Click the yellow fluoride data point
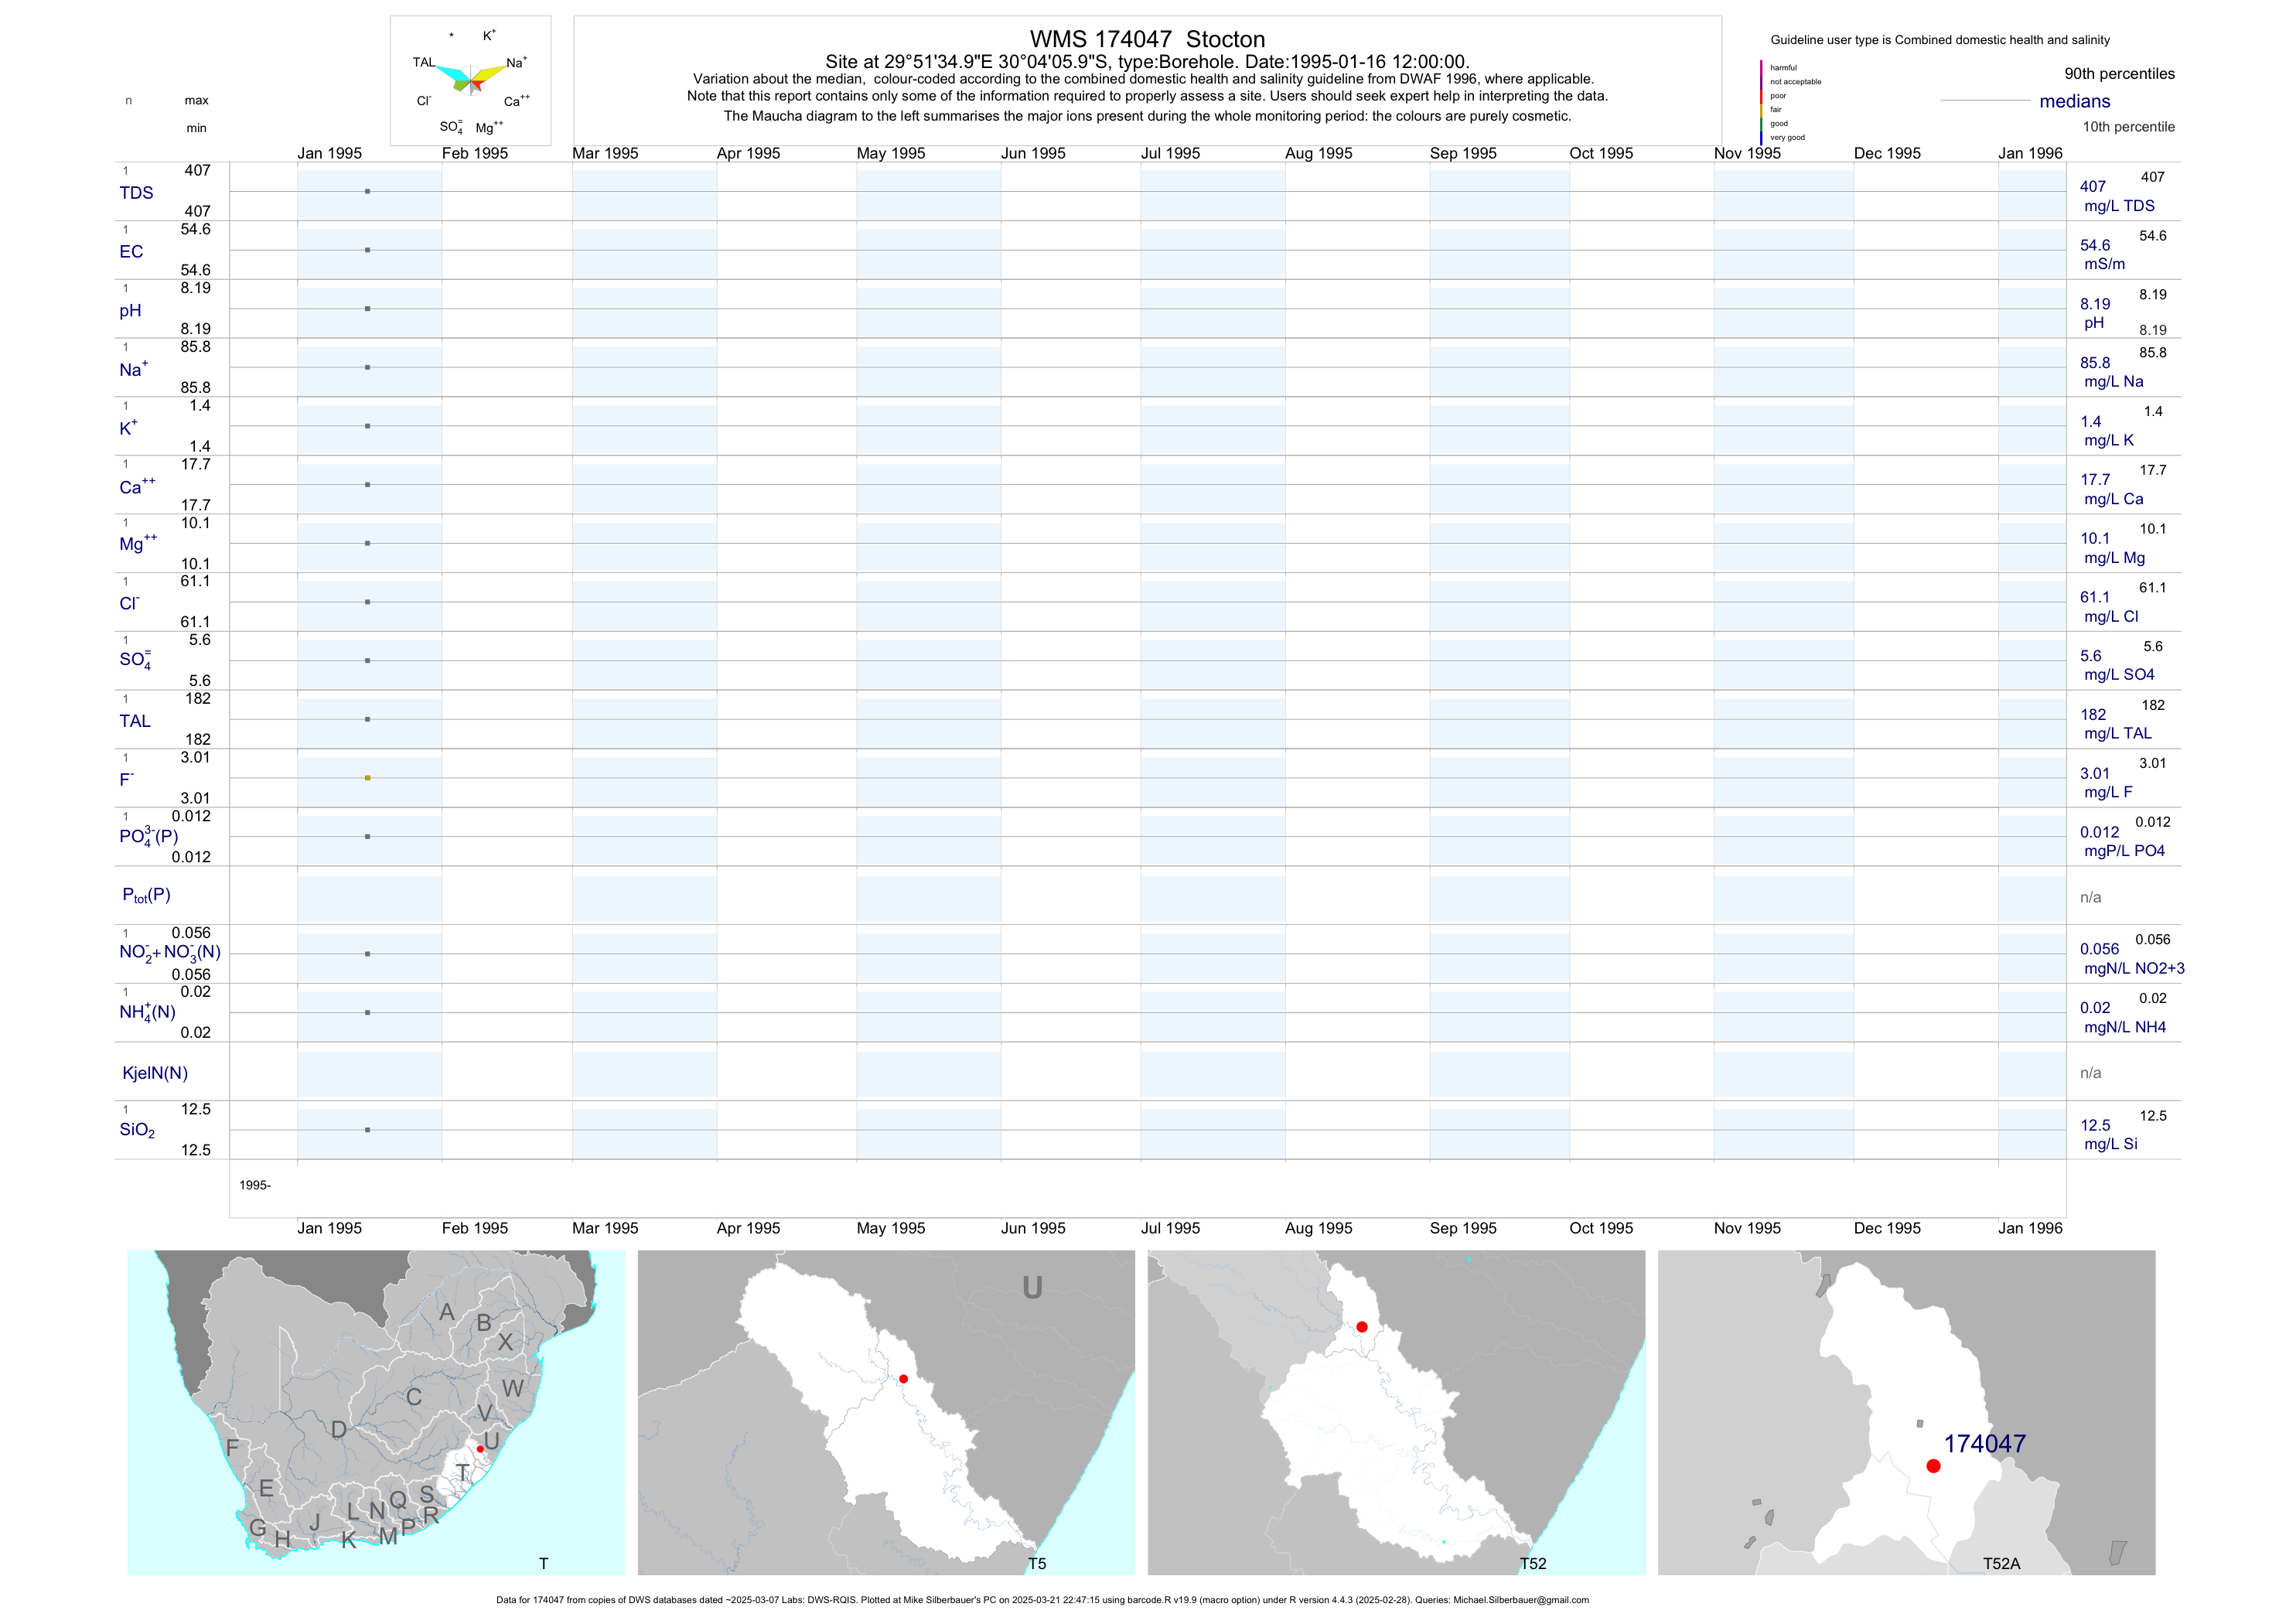 368,778
